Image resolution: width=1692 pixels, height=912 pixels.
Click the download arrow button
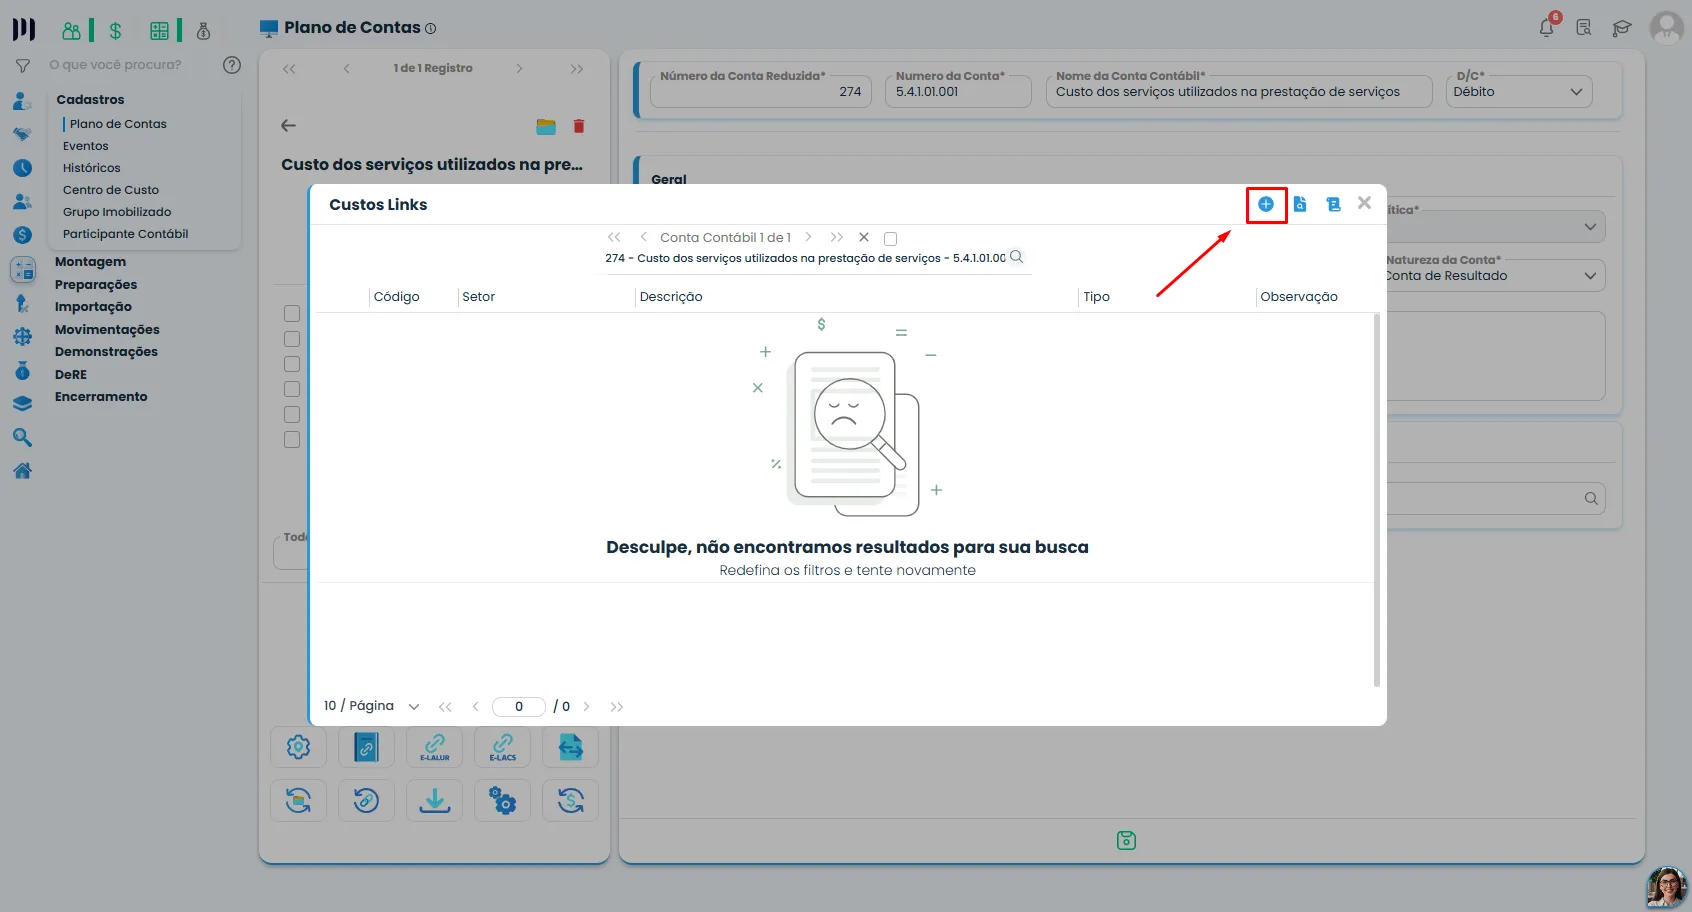[434, 801]
